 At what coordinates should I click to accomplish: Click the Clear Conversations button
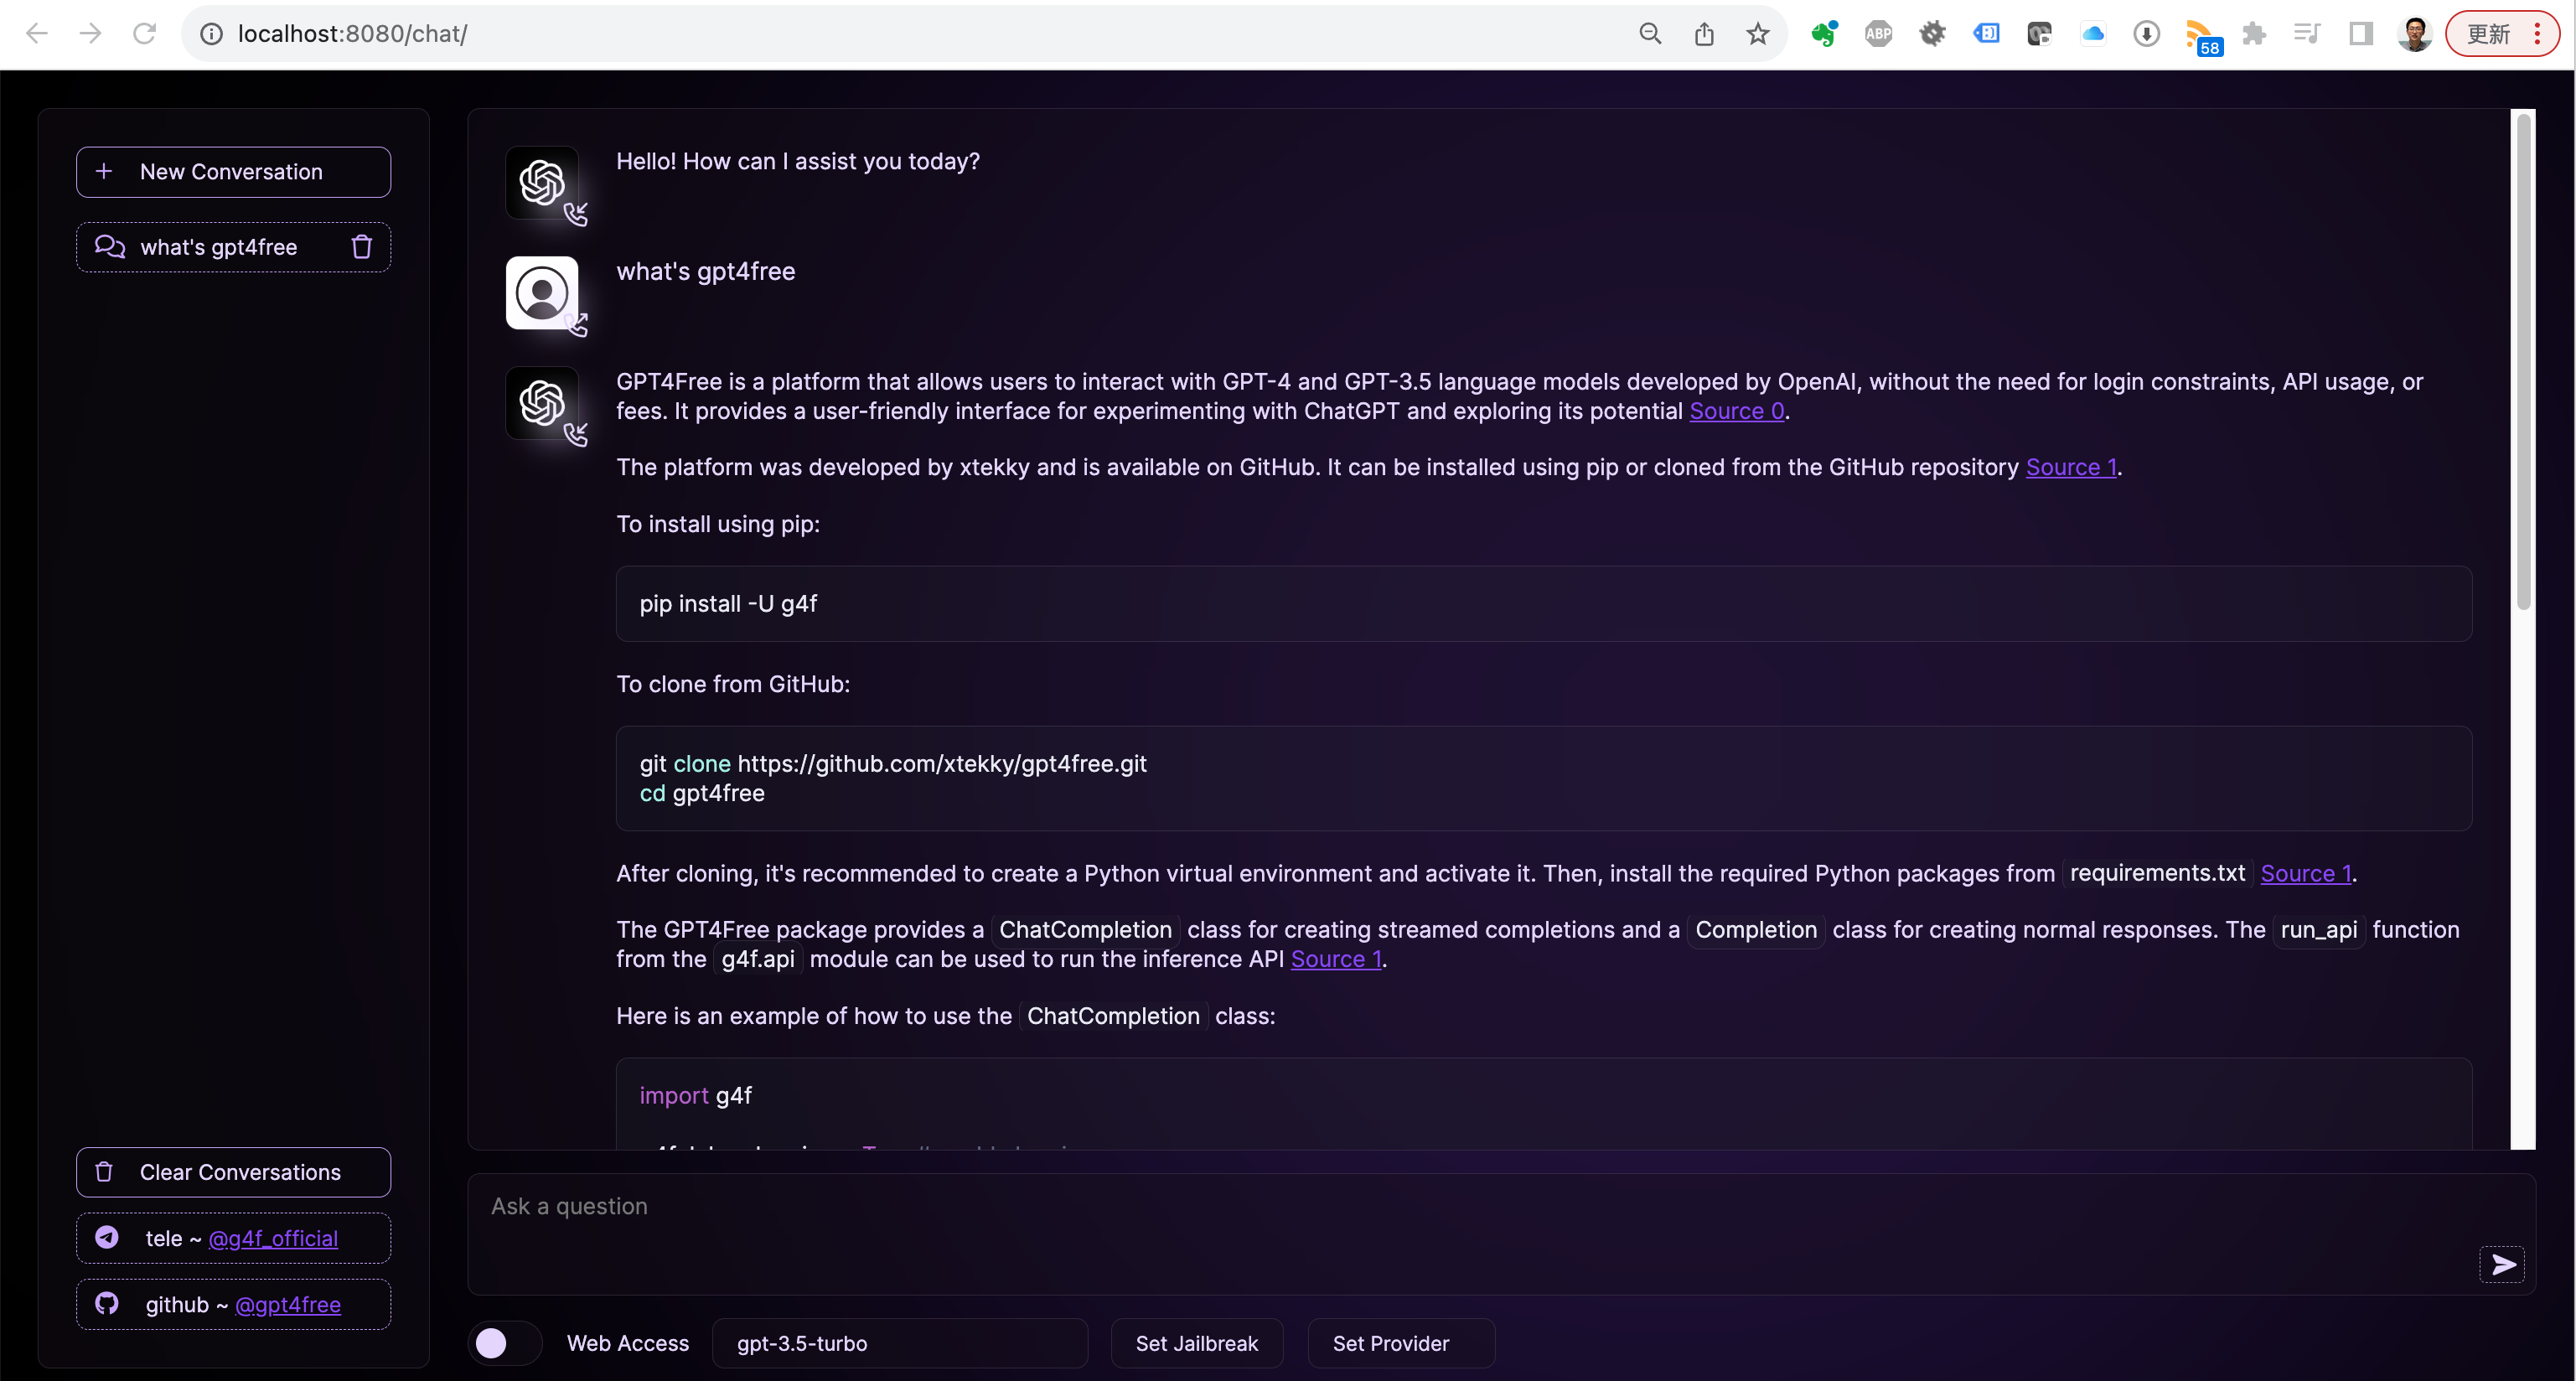(233, 1172)
